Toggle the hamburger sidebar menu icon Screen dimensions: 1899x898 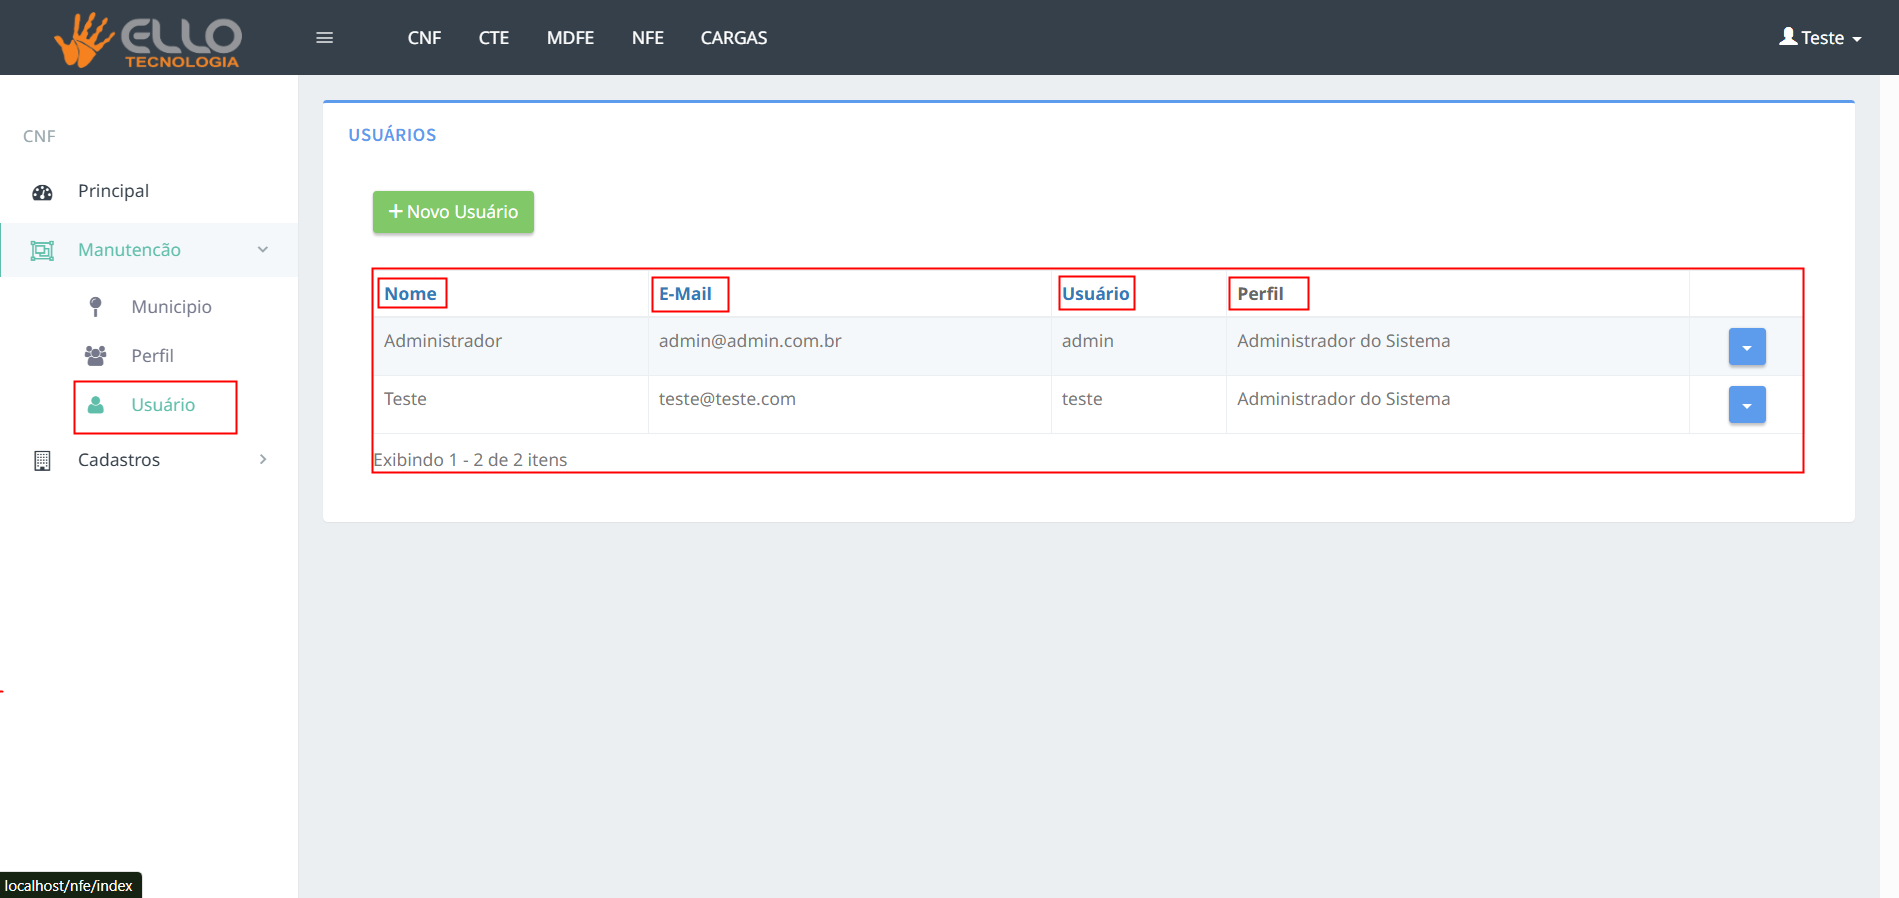coord(324,38)
